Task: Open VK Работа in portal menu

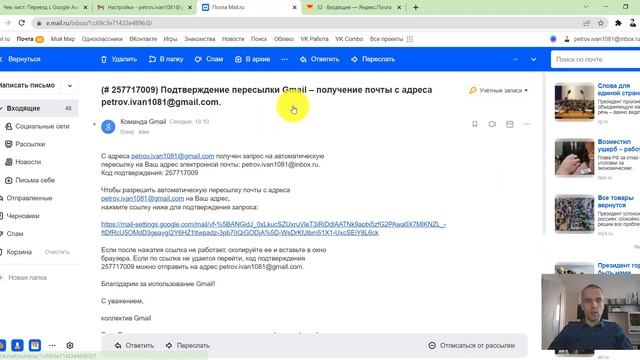Action: tap(314, 39)
